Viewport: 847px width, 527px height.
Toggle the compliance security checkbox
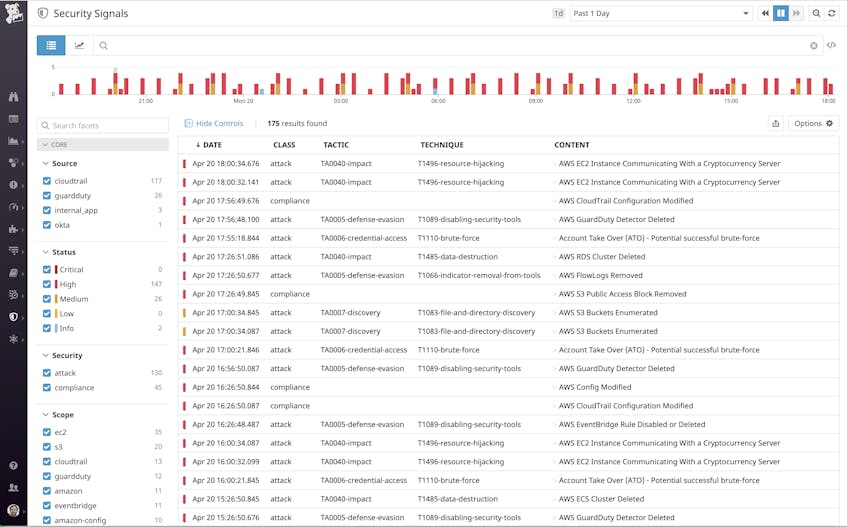[x=47, y=388]
